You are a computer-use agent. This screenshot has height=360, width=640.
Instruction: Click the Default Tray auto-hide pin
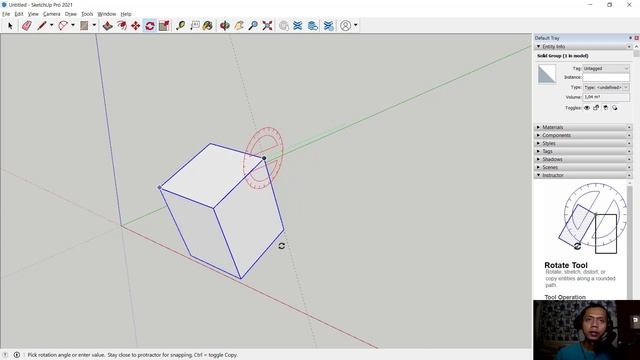(x=630, y=38)
